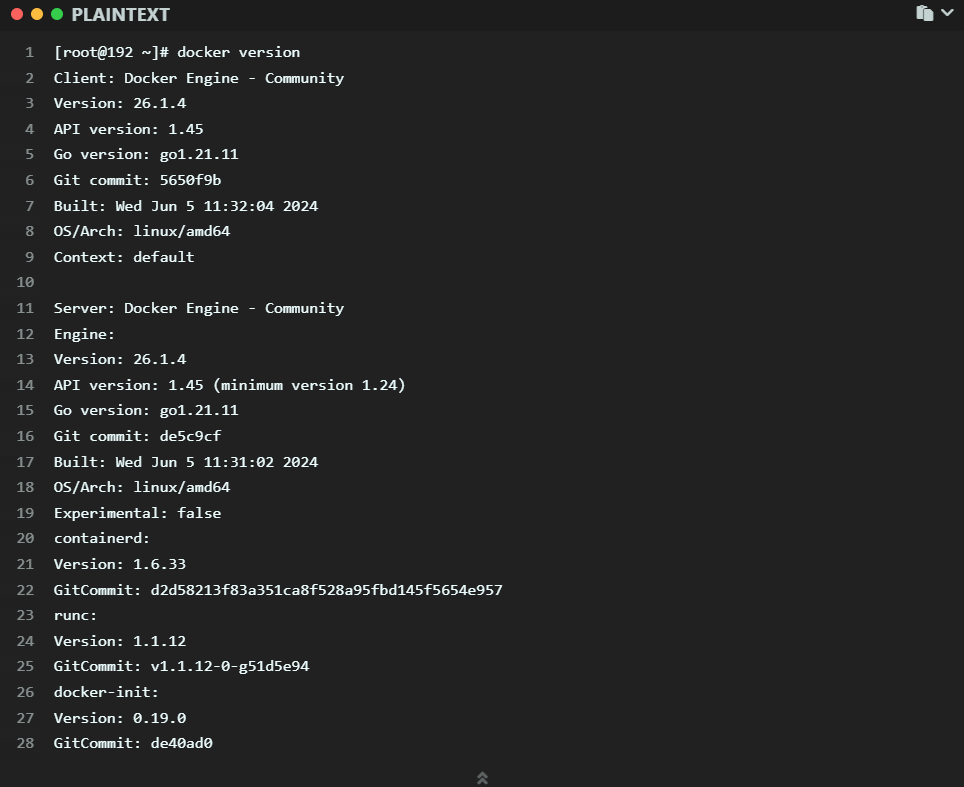Click line number 10 in the gutter
Image resolution: width=964 pixels, height=787 pixels.
pos(25,282)
